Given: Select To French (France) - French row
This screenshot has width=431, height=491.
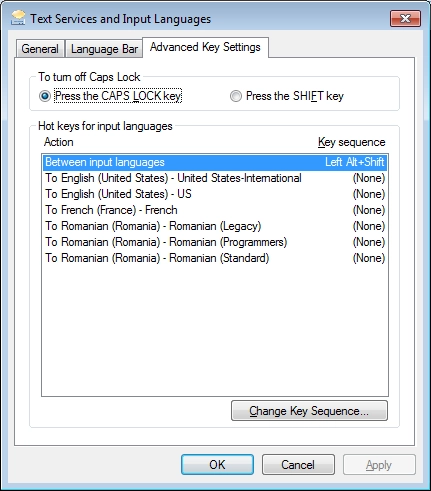Looking at the screenshot, I should pos(215,210).
